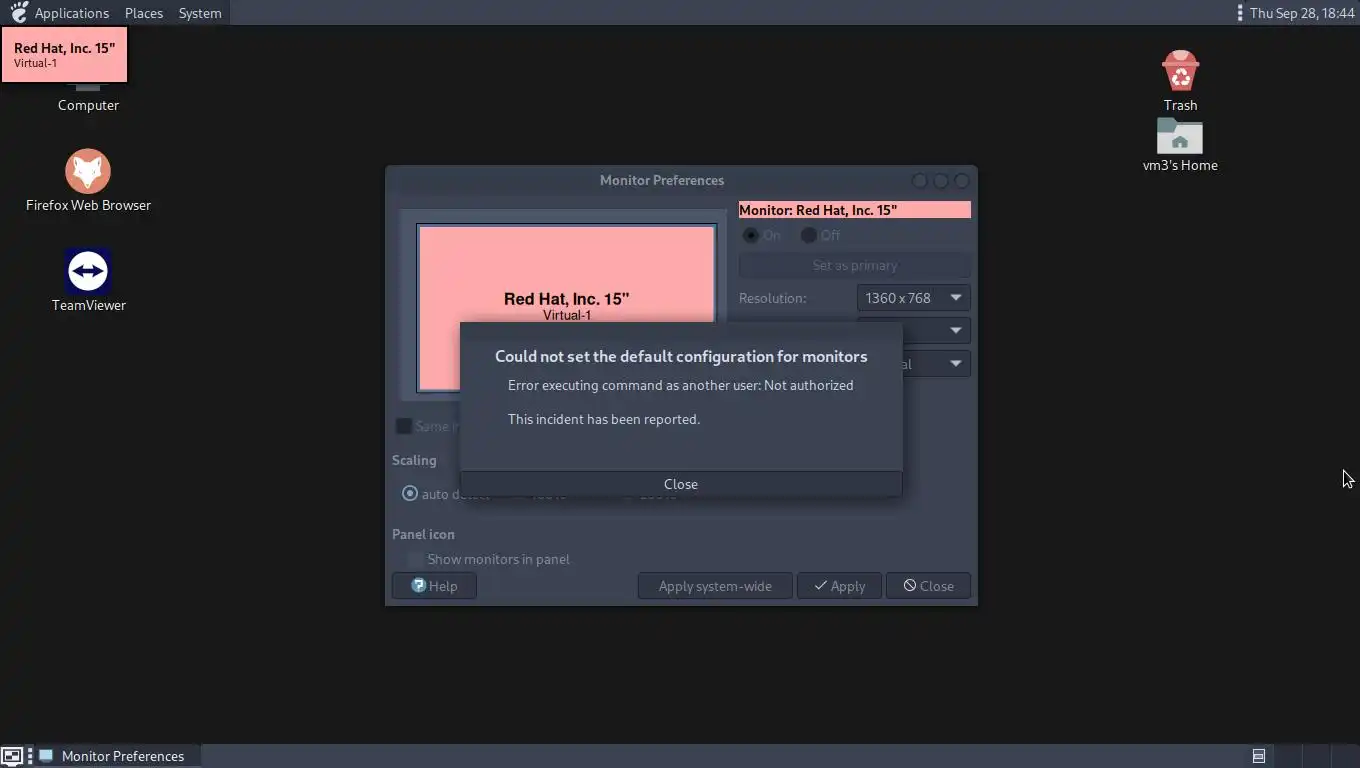Click Close button at bottom of Monitor Preferences
Image resolution: width=1360 pixels, height=768 pixels.
click(928, 586)
